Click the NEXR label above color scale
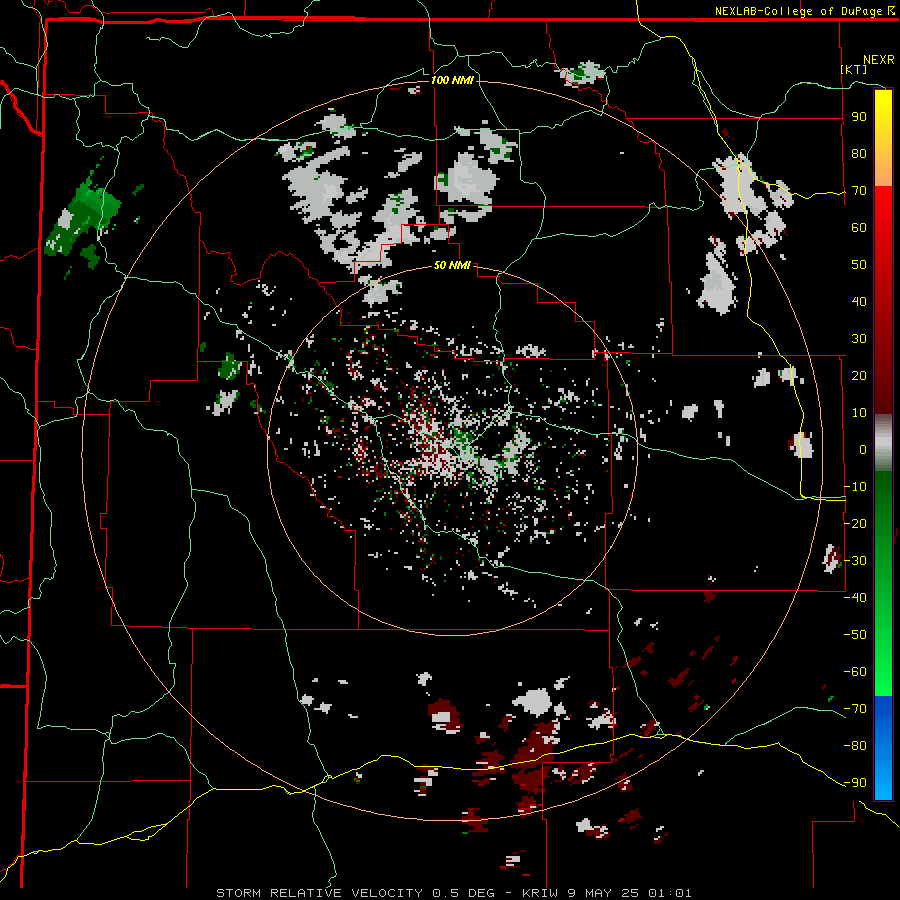The width and height of the screenshot is (900, 900). pos(878,60)
